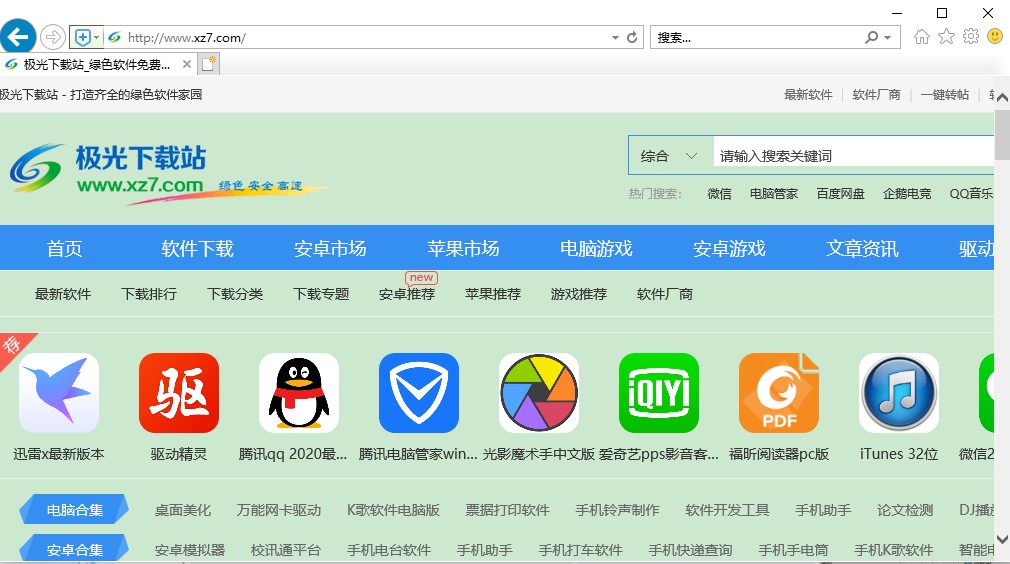
Task: Open Favorites star icon
Action: 946,37
